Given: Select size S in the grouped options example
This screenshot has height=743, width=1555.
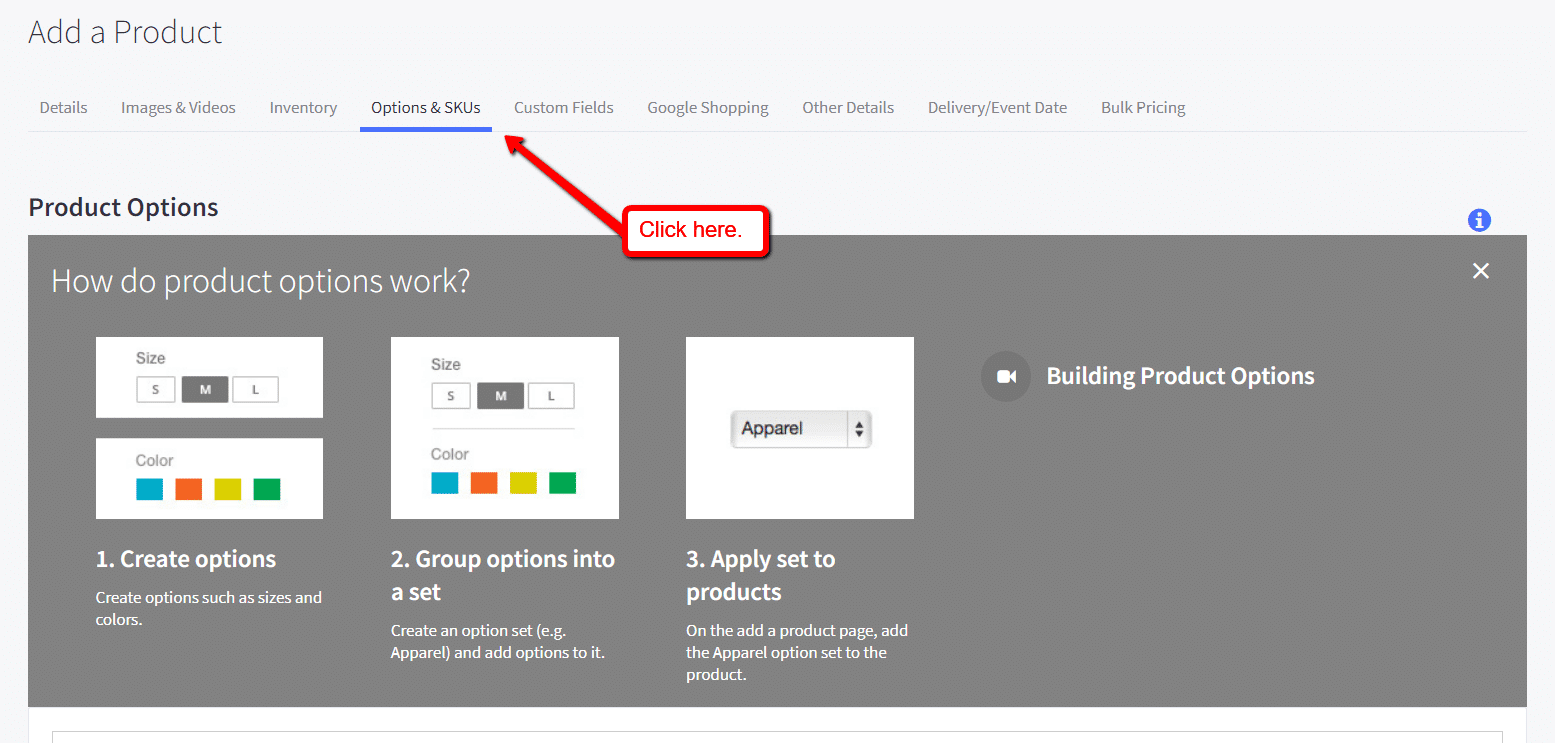Looking at the screenshot, I should click(x=451, y=395).
